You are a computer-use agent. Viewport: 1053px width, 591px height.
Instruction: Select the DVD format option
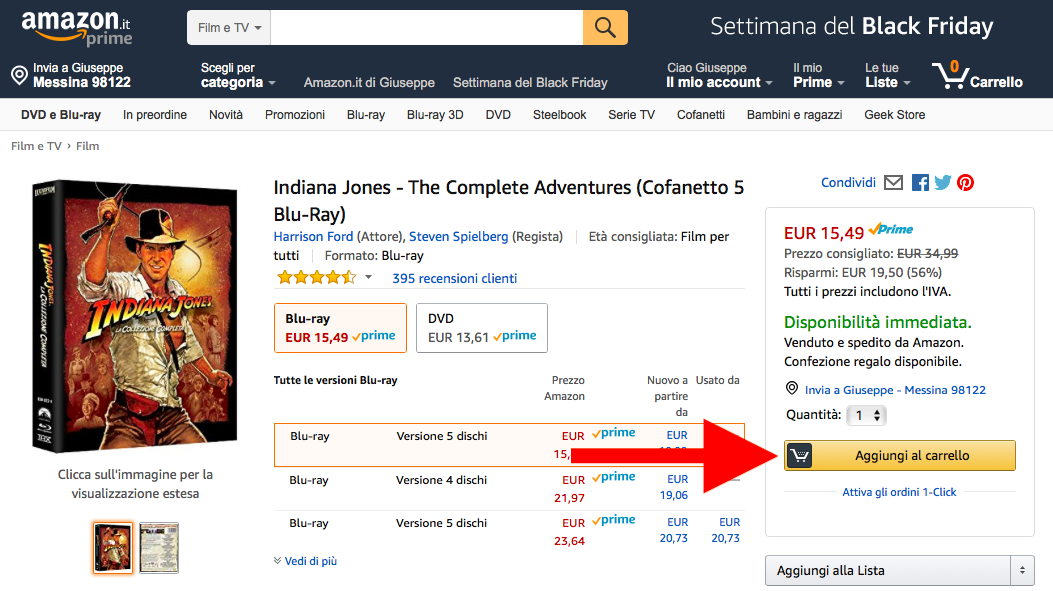482,328
